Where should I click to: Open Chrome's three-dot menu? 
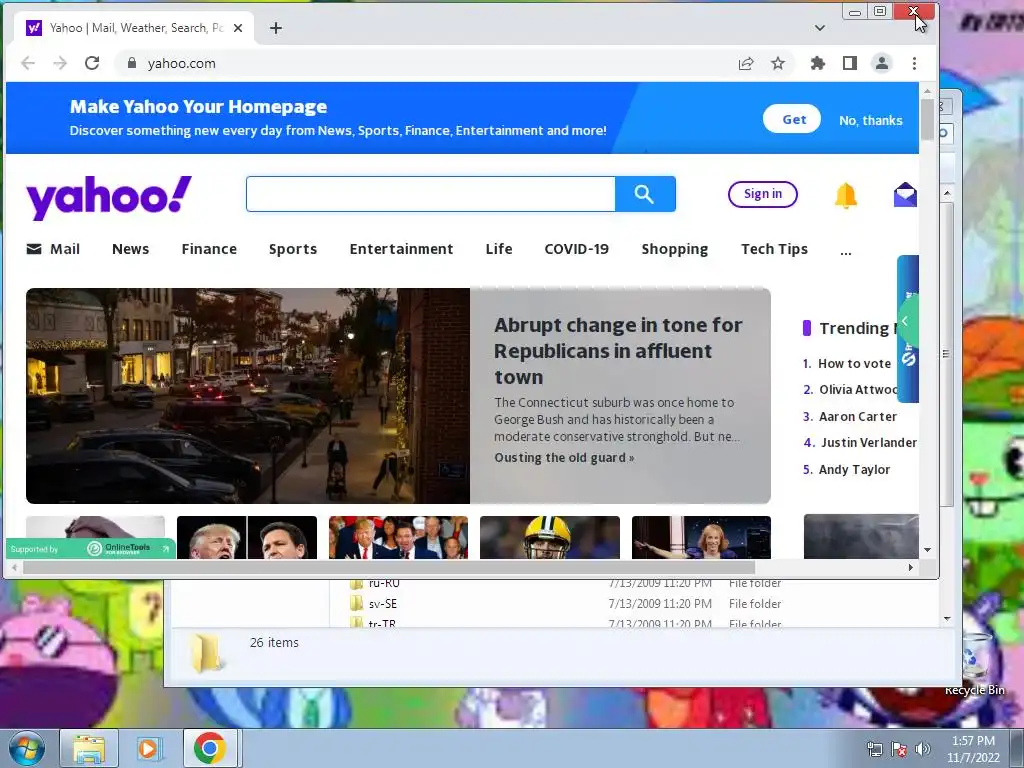[914, 63]
